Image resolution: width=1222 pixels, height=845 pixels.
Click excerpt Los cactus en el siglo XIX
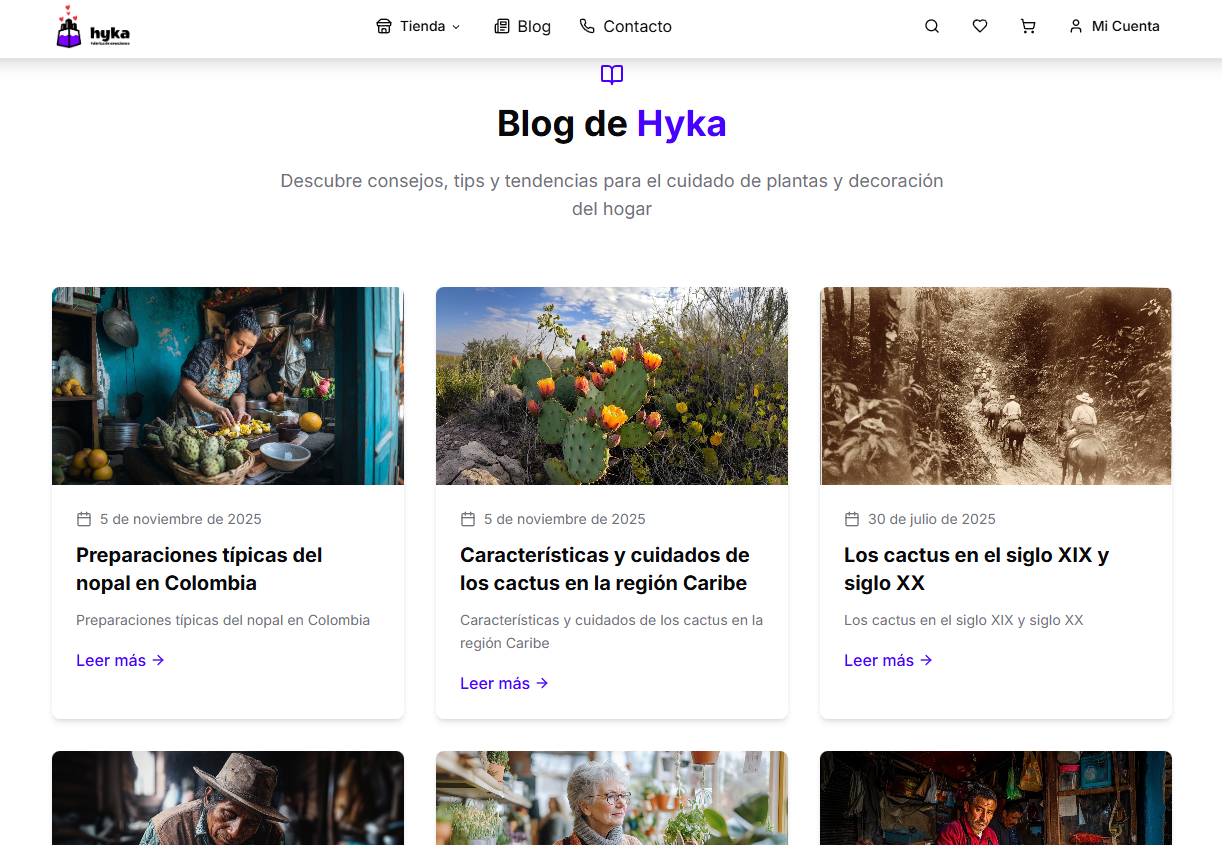point(964,620)
